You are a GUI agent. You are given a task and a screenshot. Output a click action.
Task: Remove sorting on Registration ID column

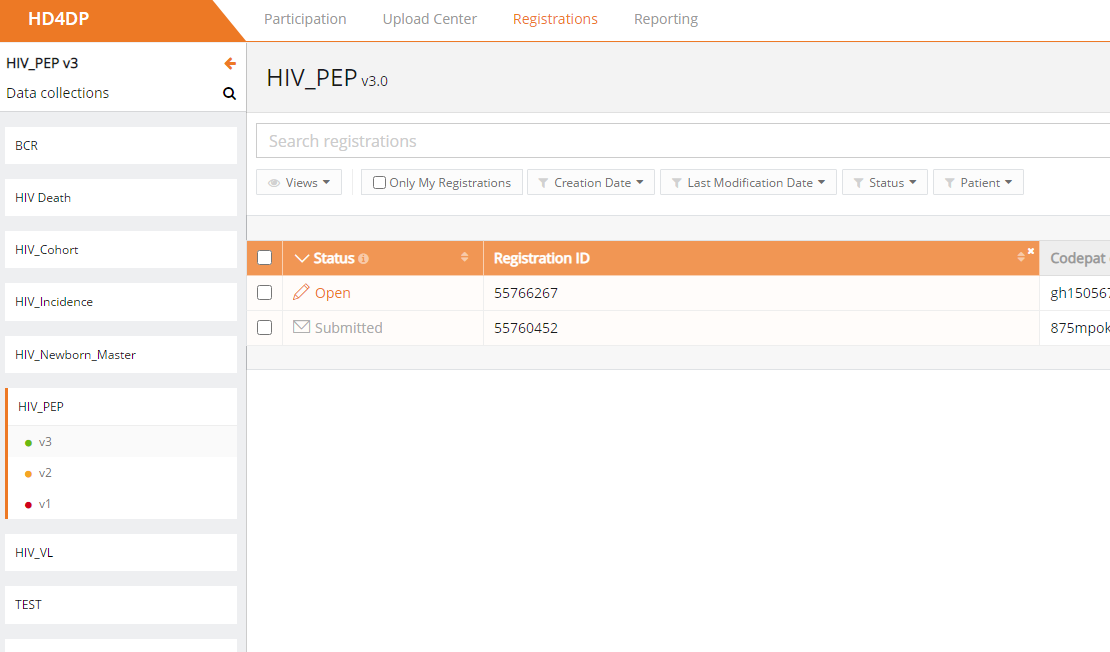pos(1031,251)
